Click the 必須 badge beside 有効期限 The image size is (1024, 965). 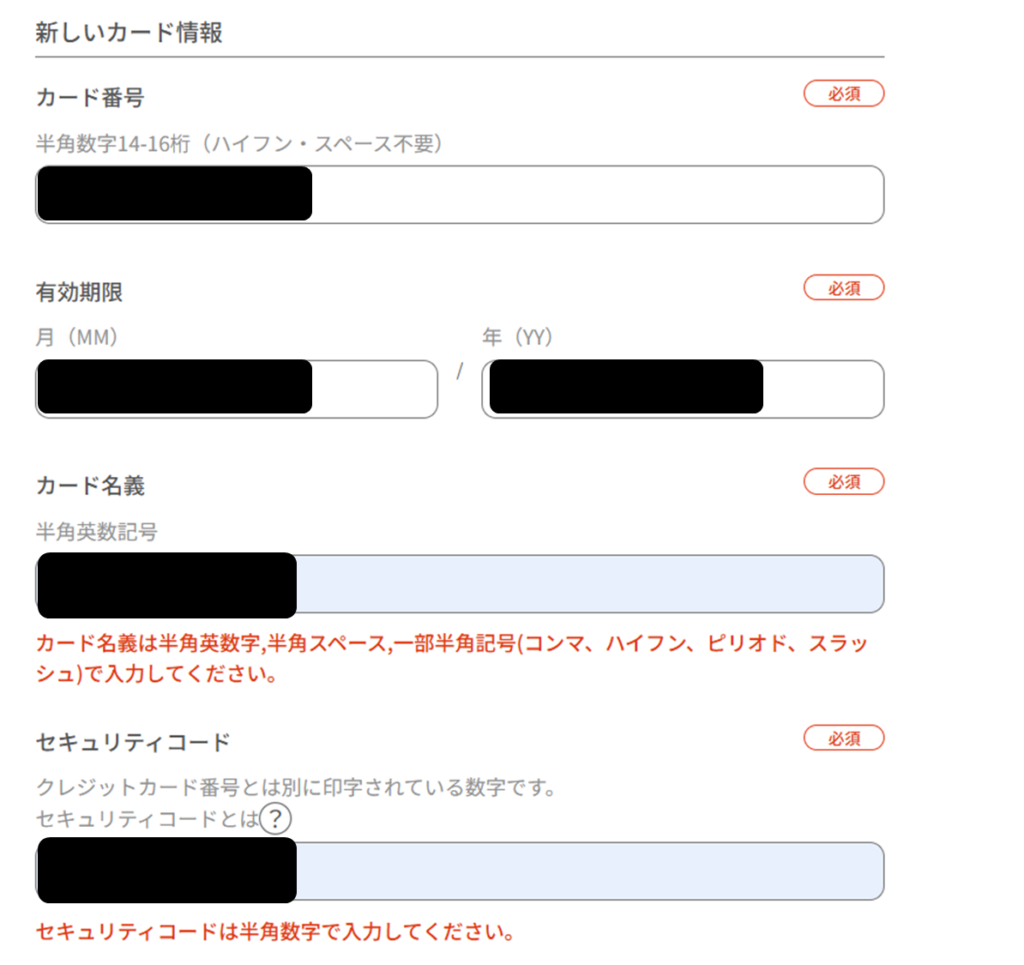(843, 288)
